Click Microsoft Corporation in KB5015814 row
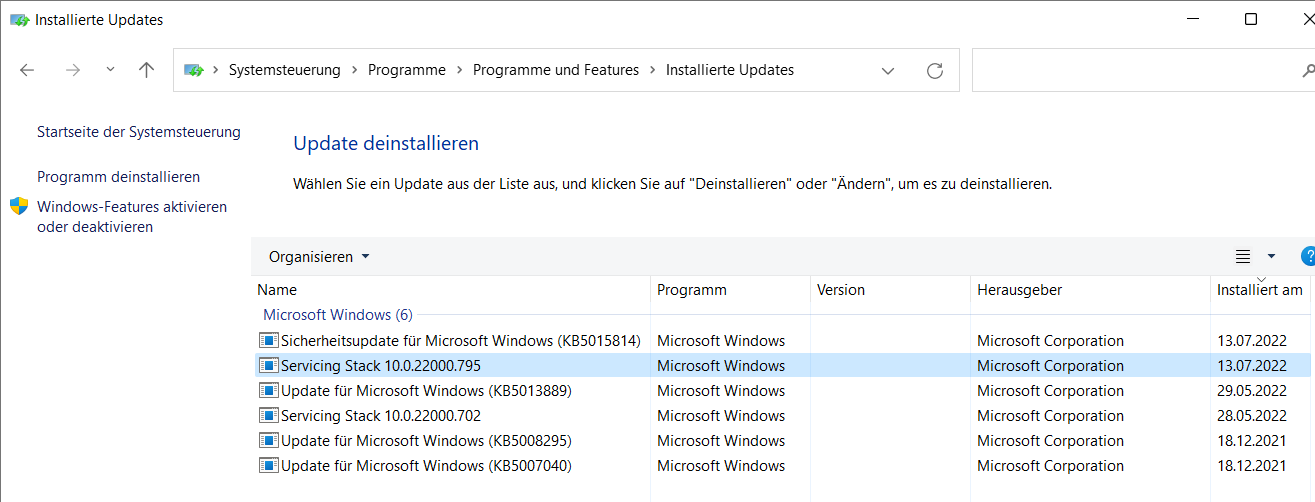Screen dimensions: 1315x502 pos(1050,341)
